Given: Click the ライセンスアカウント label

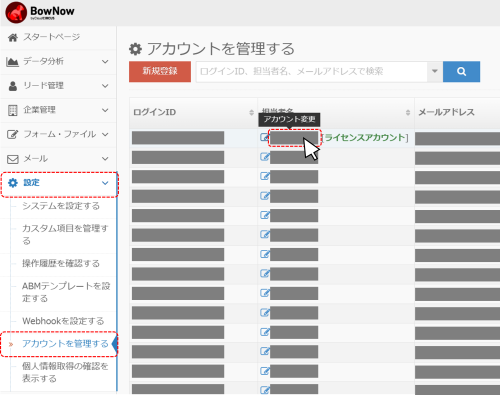Looking at the screenshot, I should click(365, 137).
